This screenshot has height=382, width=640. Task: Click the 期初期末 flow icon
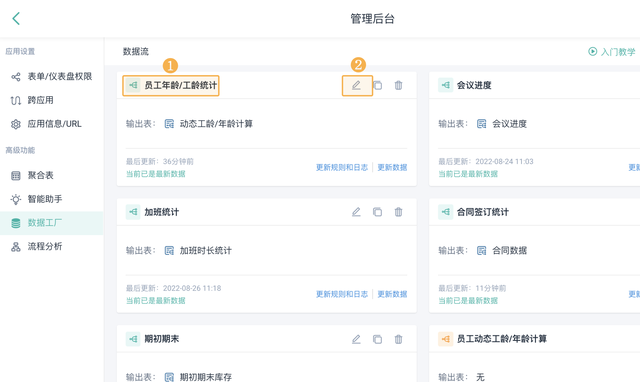click(133, 339)
